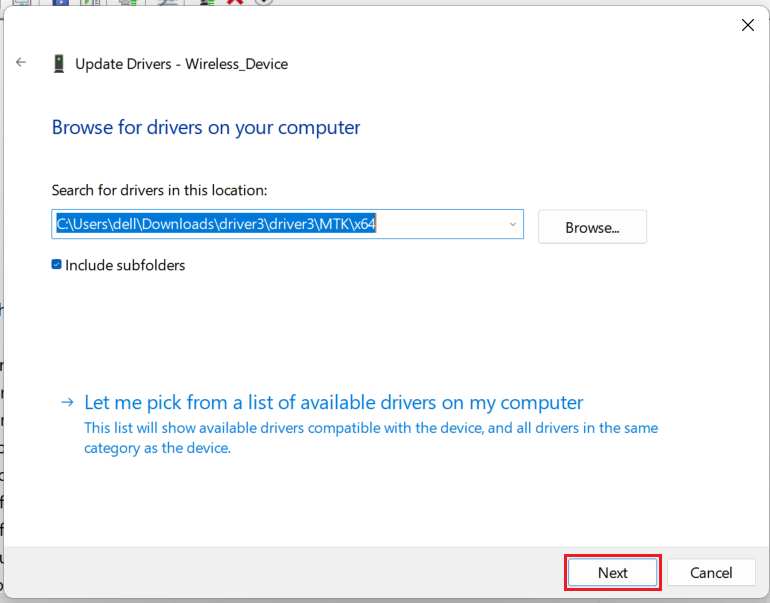Cancel the Update Drivers dialog

point(711,573)
